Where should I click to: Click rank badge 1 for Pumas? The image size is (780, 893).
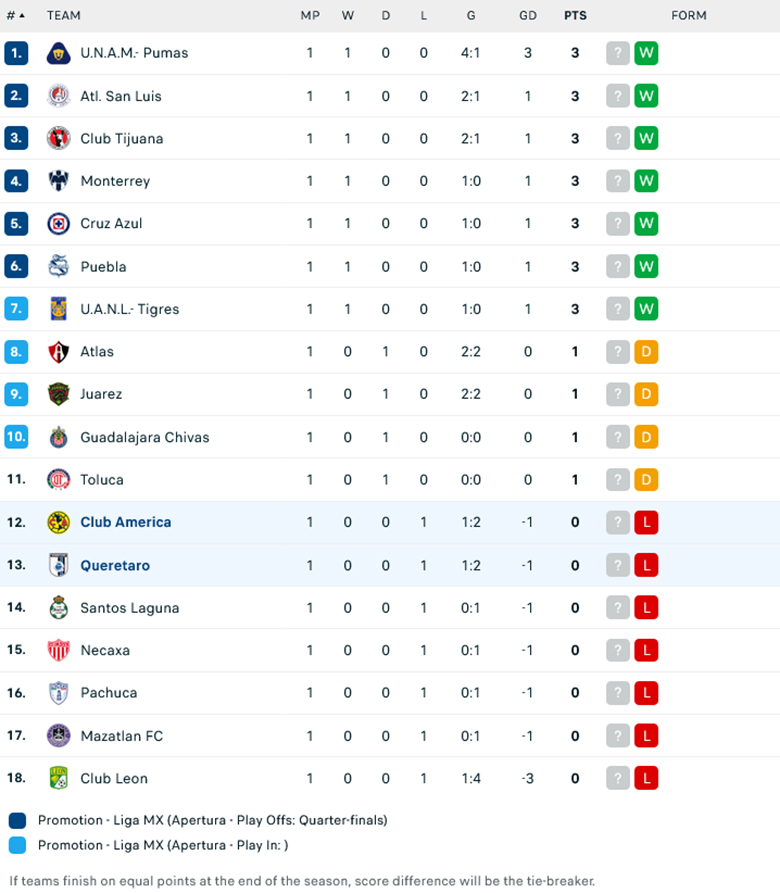[x=16, y=53]
